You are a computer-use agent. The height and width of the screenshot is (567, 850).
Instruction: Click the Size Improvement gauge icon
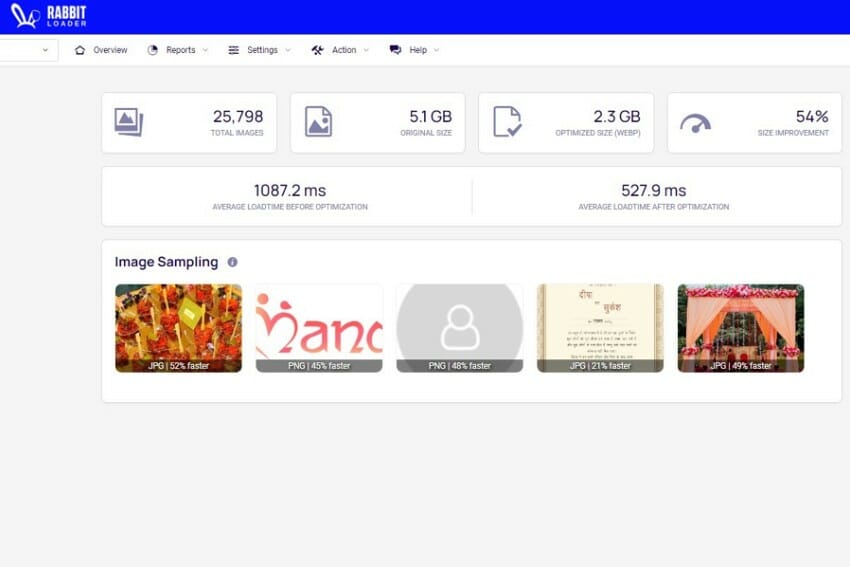pos(696,124)
